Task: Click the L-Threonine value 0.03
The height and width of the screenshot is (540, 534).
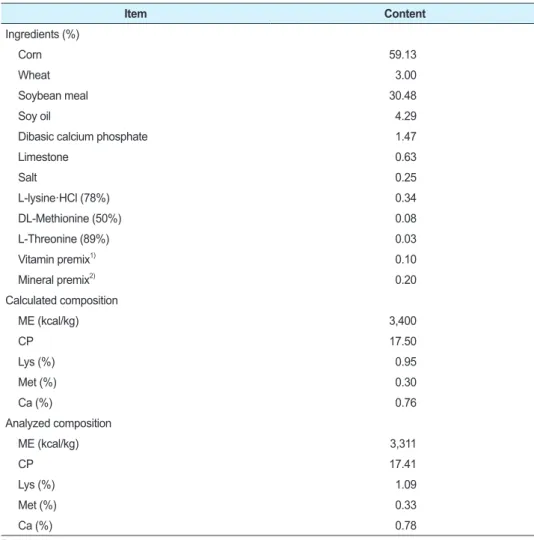Action: [x=406, y=239]
